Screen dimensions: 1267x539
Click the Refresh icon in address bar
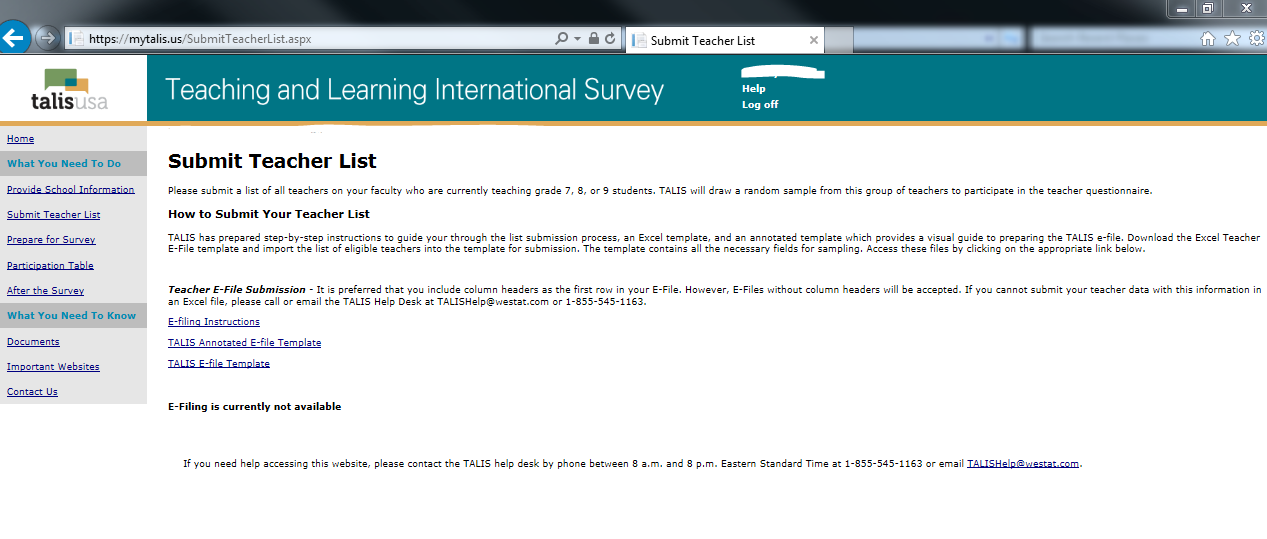(610, 39)
